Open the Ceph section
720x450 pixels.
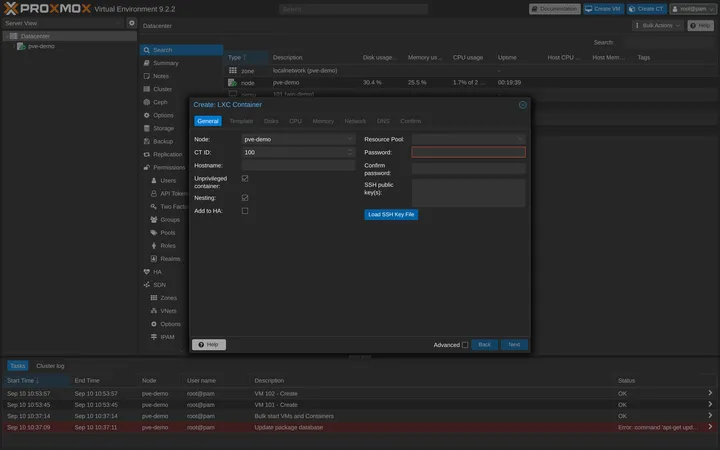(x=160, y=102)
